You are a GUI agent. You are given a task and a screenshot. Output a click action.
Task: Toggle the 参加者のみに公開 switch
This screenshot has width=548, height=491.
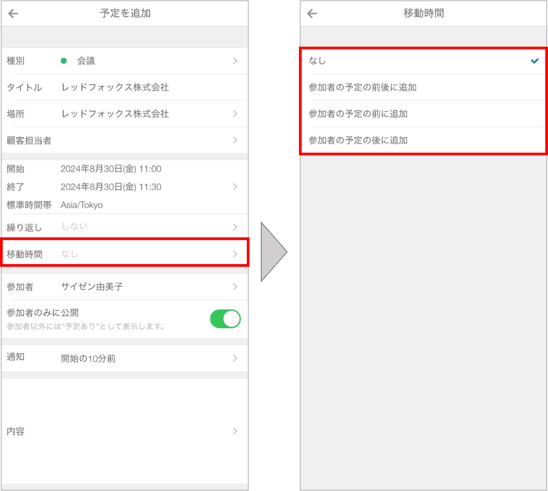pos(225,319)
